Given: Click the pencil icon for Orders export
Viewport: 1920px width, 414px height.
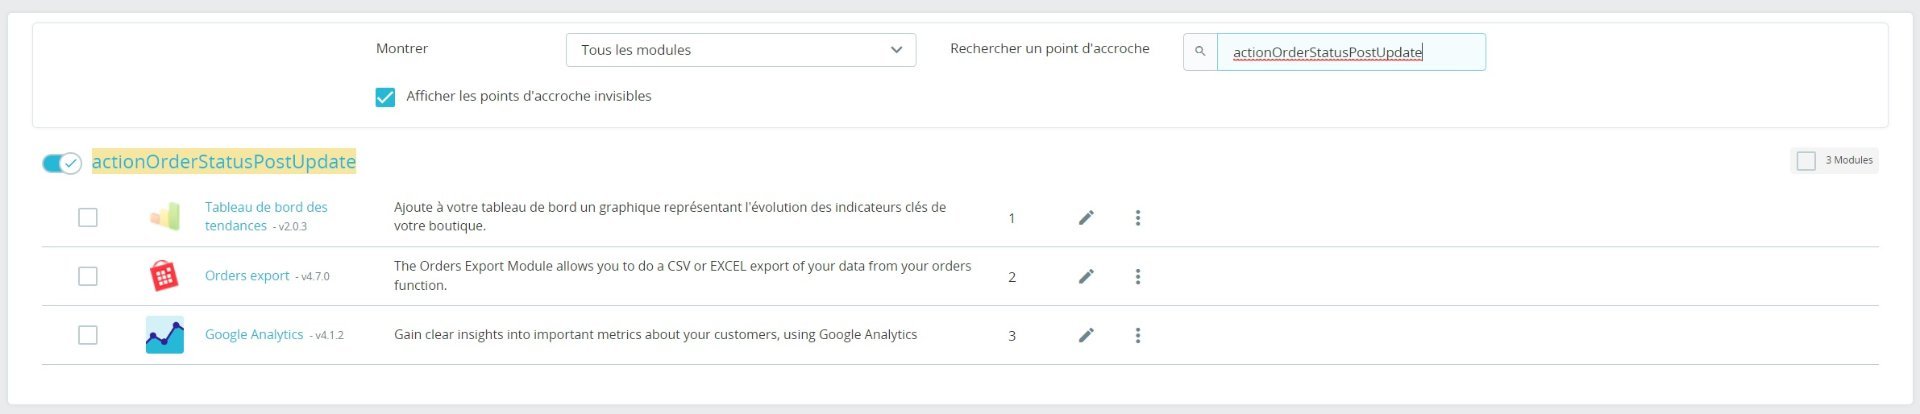Looking at the screenshot, I should coord(1086,277).
